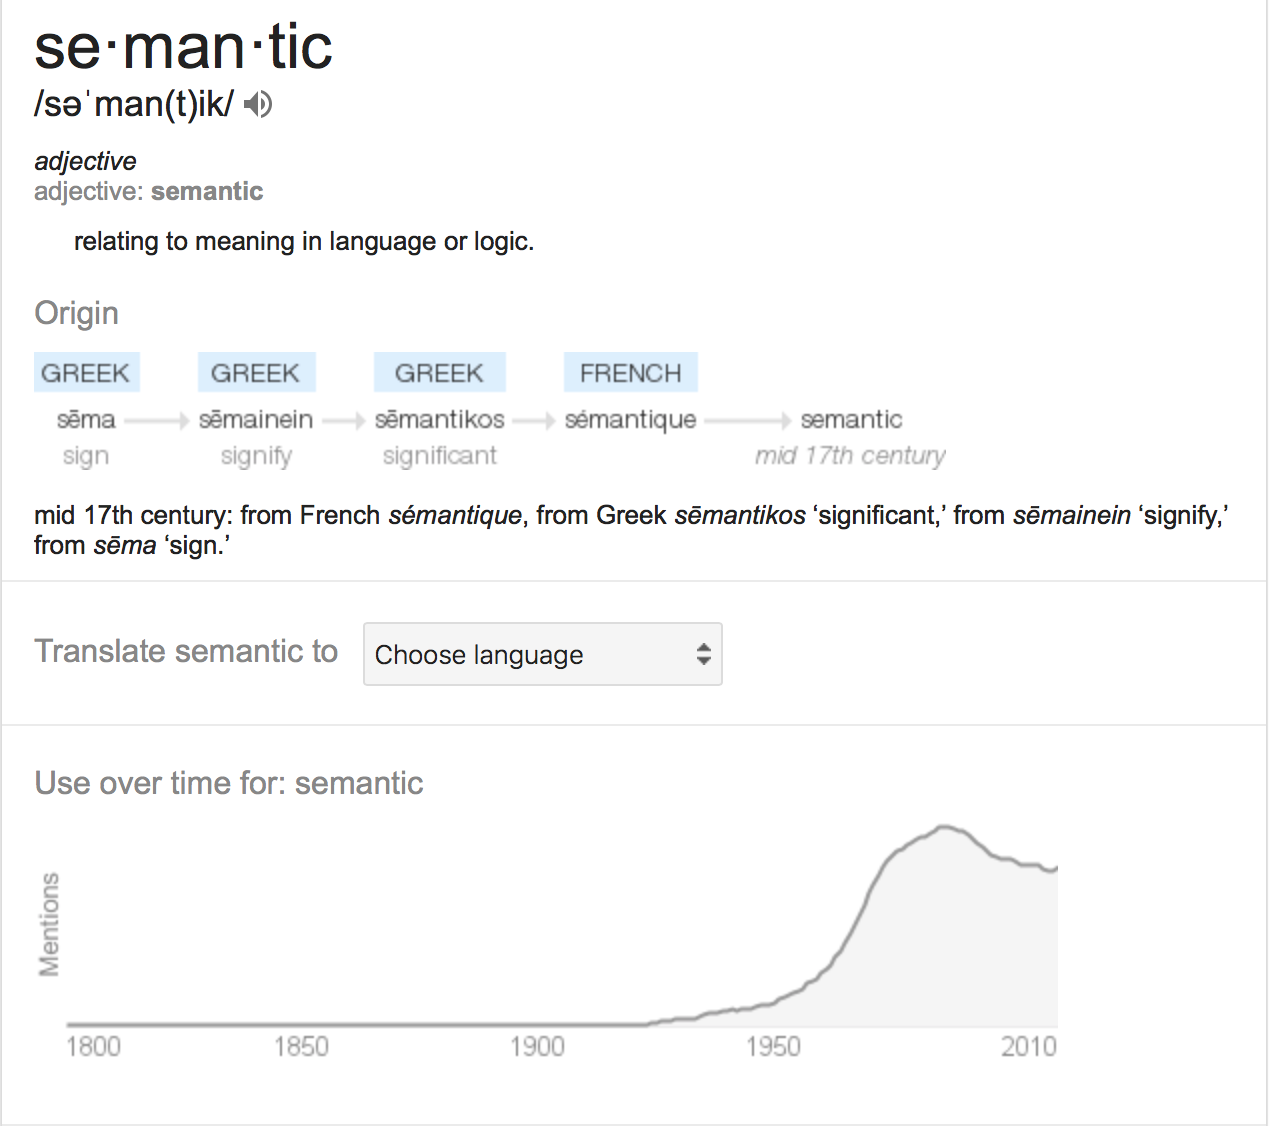Click sémantique in the etymology diagram
Image resolution: width=1270 pixels, height=1126 pixels.
tap(630, 420)
